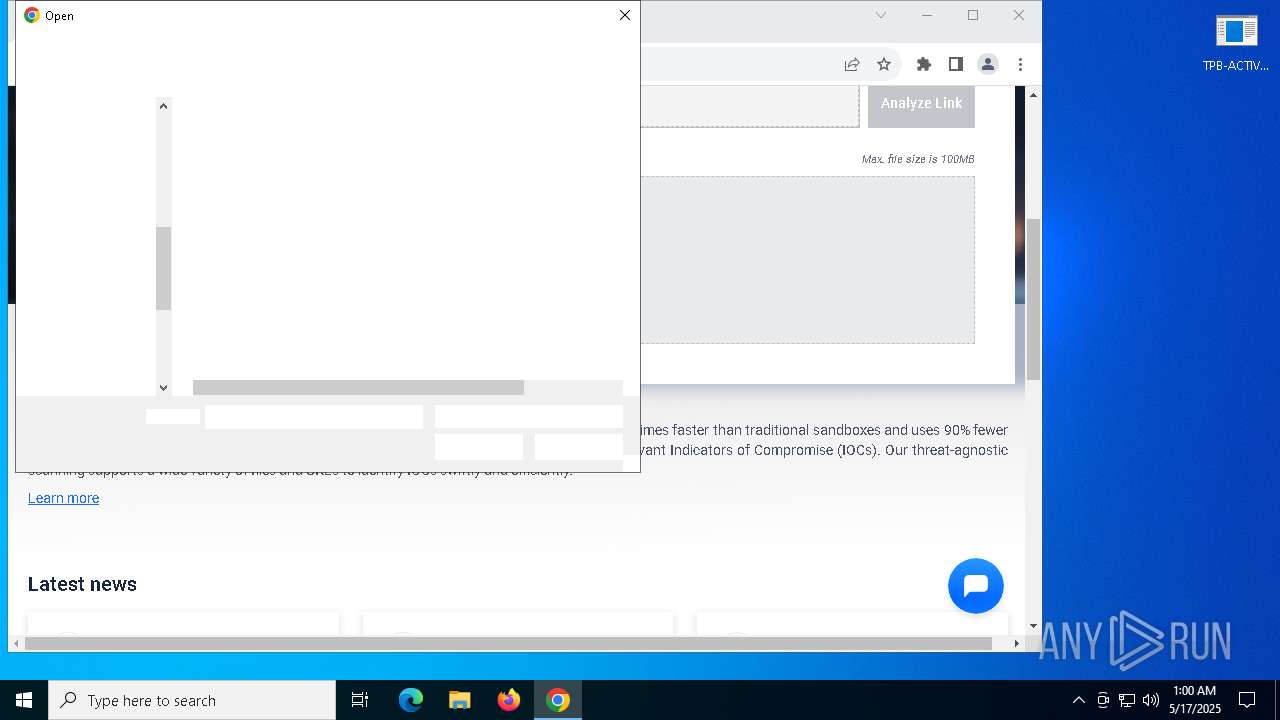Screen dimensions: 1280x720
Task: Click the webpage horizontal scrollbar
Action: pyautogui.click(x=508, y=644)
